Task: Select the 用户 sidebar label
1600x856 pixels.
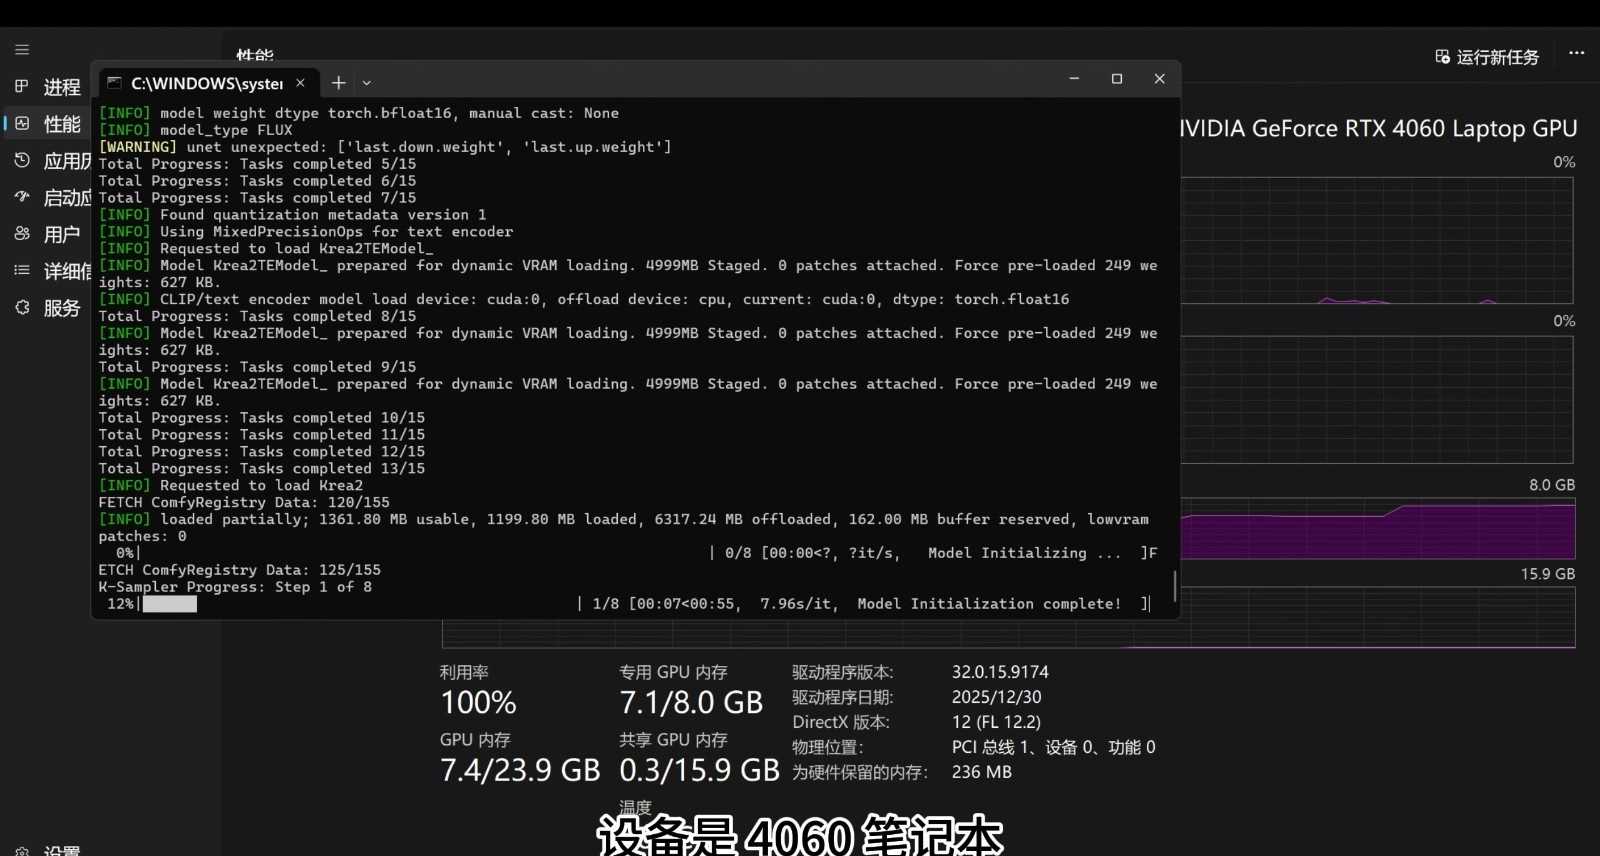Action: 62,235
